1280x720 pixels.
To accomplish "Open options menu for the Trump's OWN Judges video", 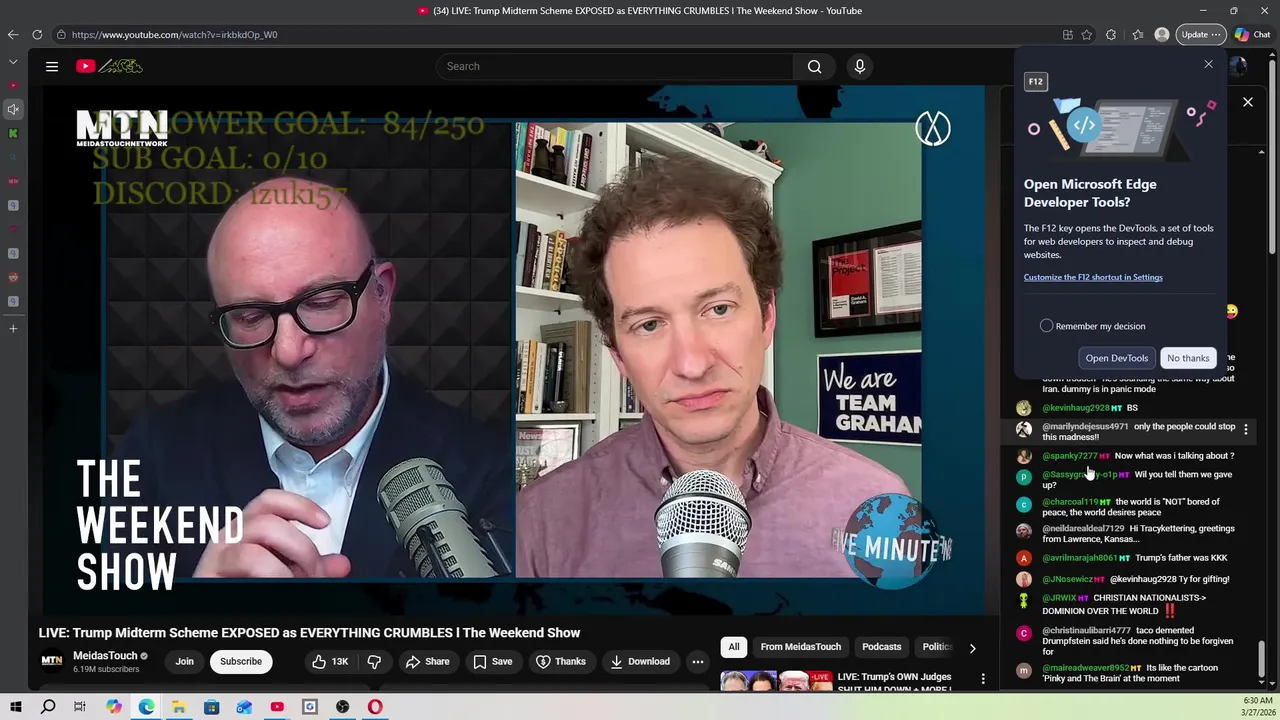I will [983, 679].
